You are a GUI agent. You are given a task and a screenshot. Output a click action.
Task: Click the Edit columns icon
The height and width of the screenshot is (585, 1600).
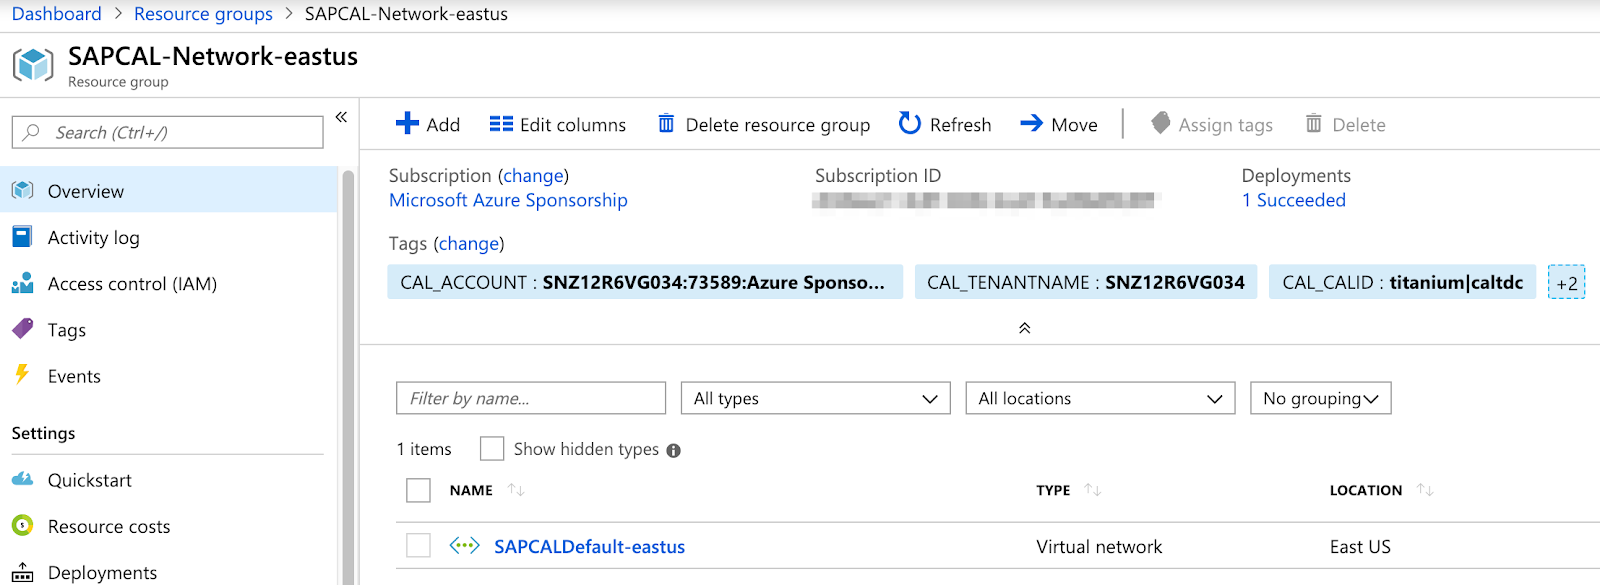click(501, 124)
